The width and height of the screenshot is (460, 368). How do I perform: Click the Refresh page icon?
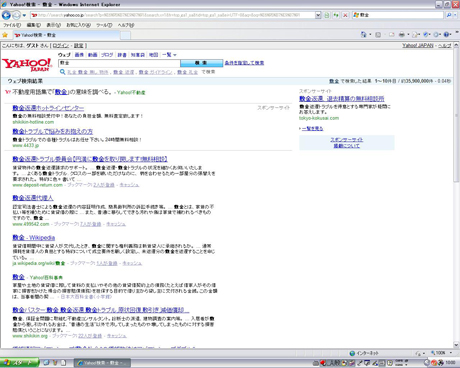[x=336, y=15]
